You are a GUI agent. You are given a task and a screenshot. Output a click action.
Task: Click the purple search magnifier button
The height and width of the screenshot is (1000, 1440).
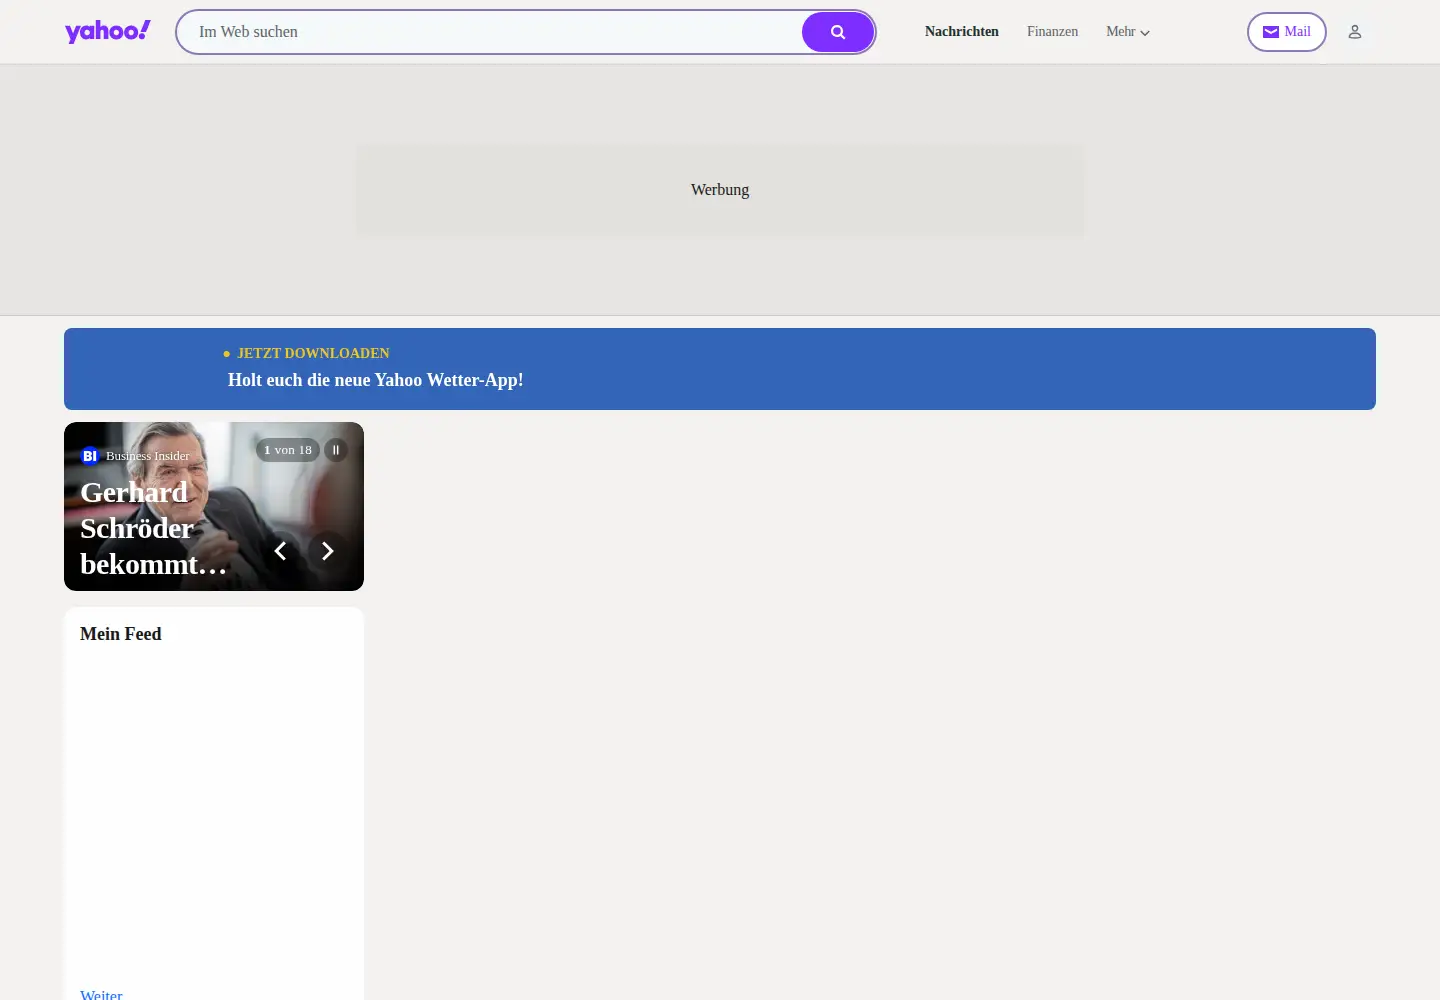838,32
